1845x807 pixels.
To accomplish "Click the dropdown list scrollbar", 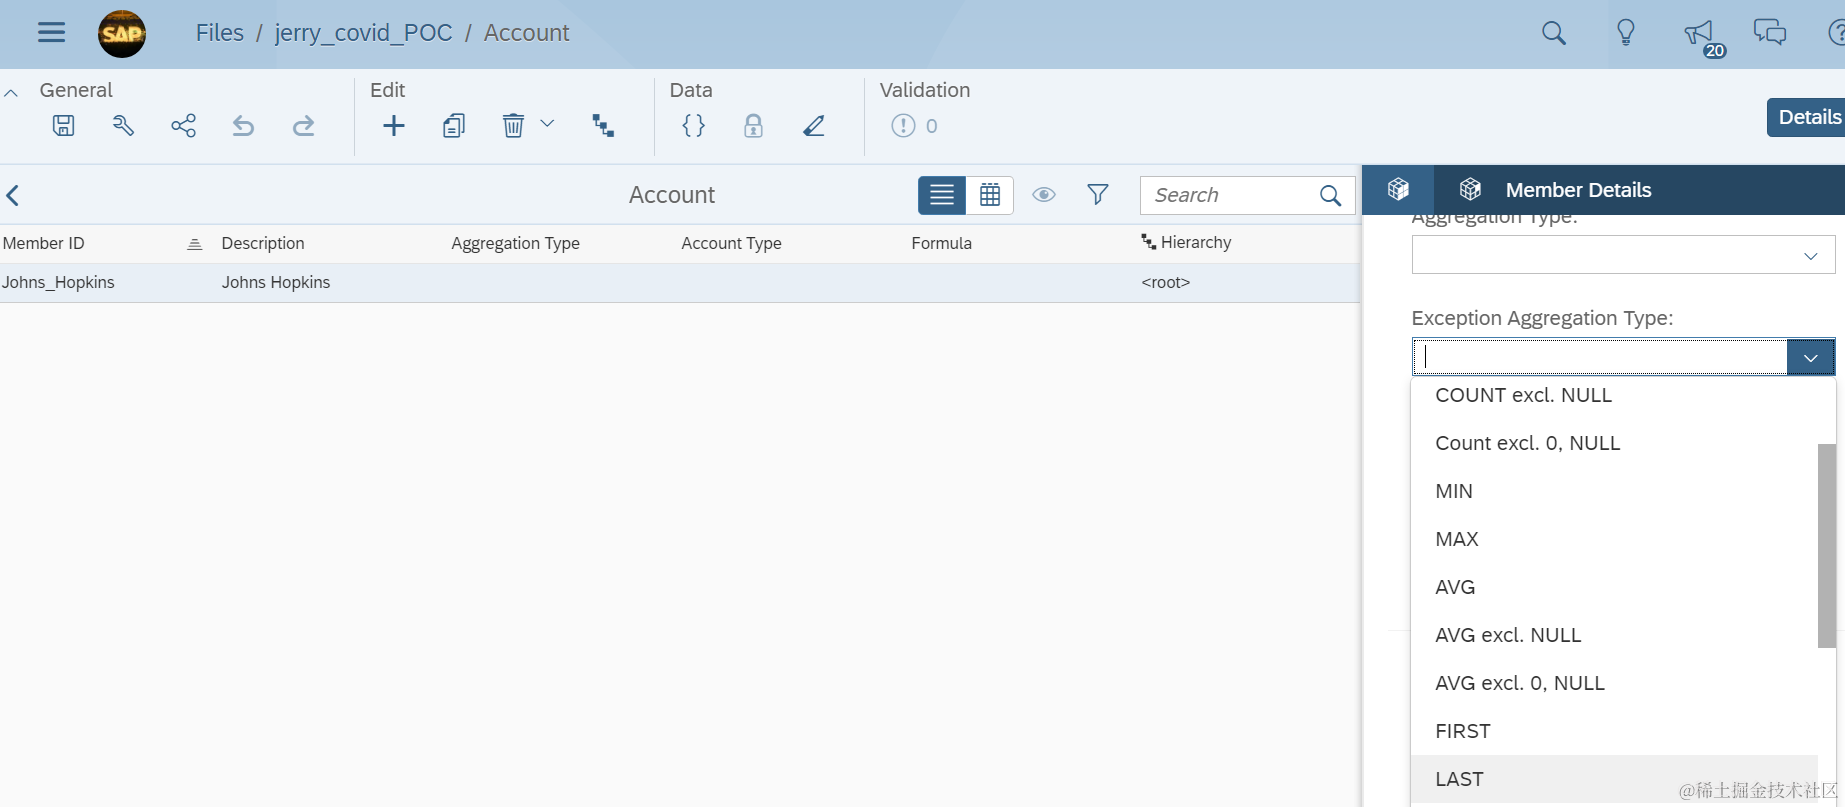I will tap(1826, 546).
